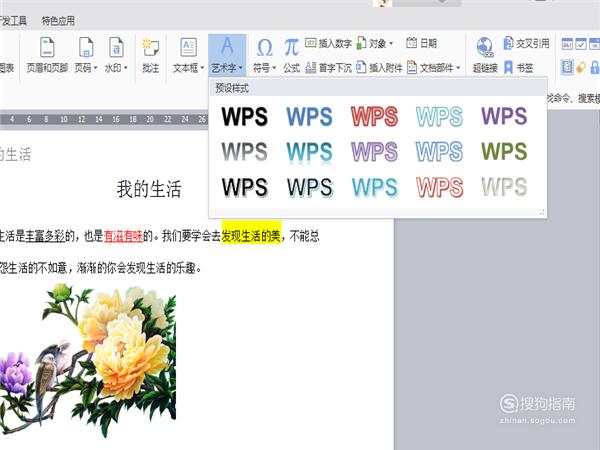The width and height of the screenshot is (600, 450).
Task: Choose the cyan WPS style, third row
Action: coord(375,187)
